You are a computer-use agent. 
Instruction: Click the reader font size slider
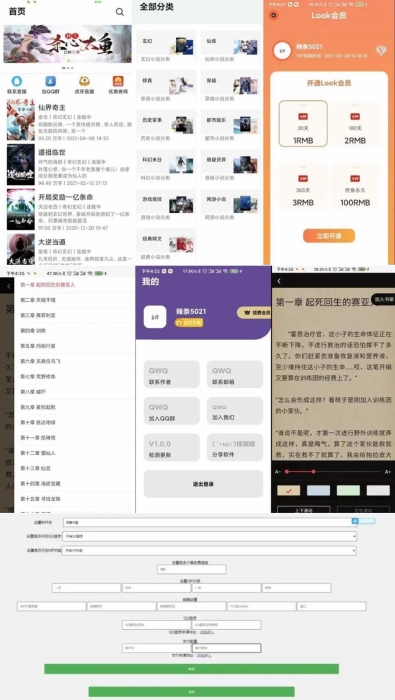pyautogui.click(x=333, y=471)
